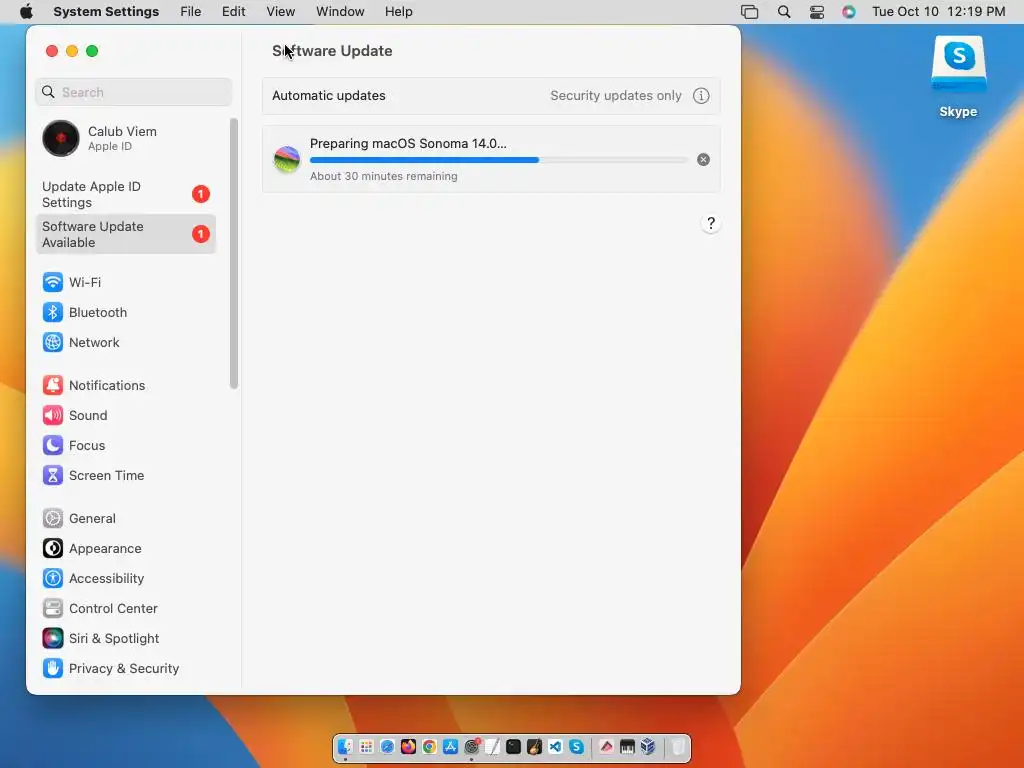
Task: Open General settings
Action: (x=79, y=519)
